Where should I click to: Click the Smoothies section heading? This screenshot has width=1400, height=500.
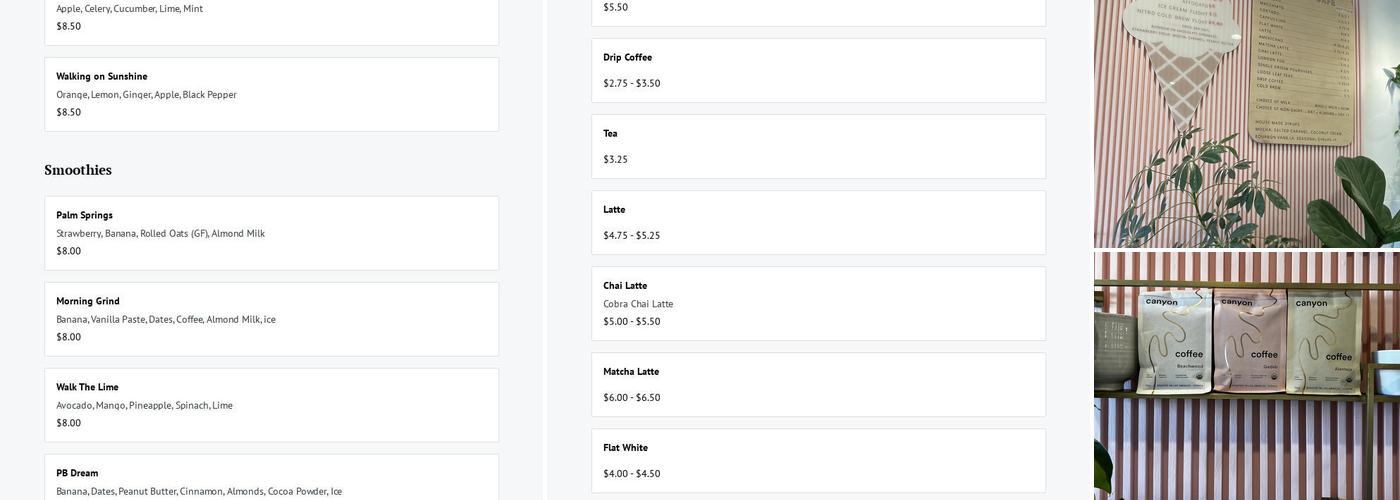(x=78, y=170)
